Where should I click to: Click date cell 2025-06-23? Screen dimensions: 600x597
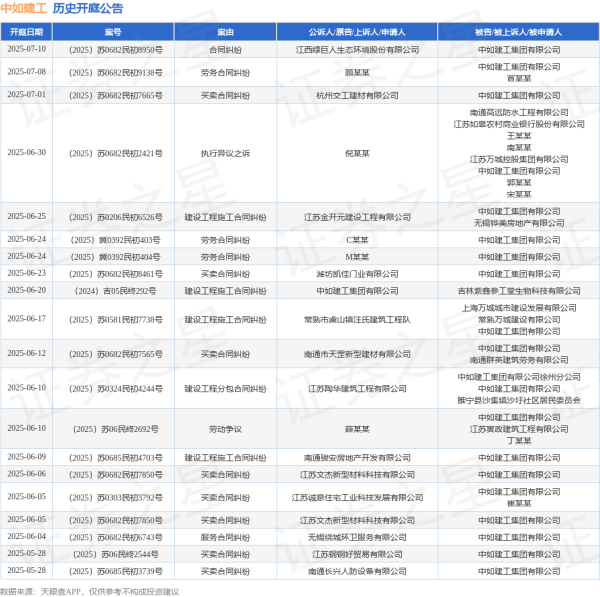tap(26, 273)
